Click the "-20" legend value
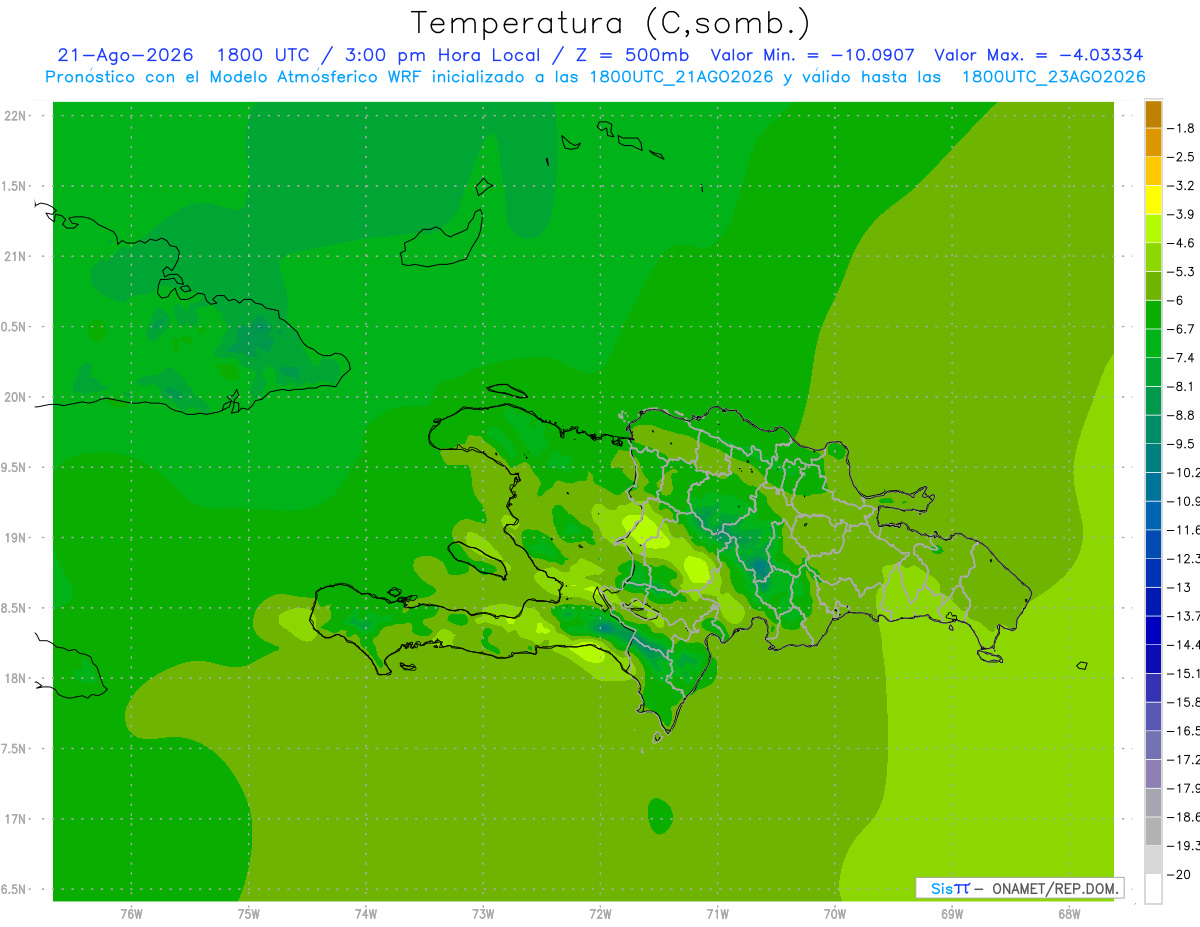1200x927 pixels. [x=1179, y=875]
